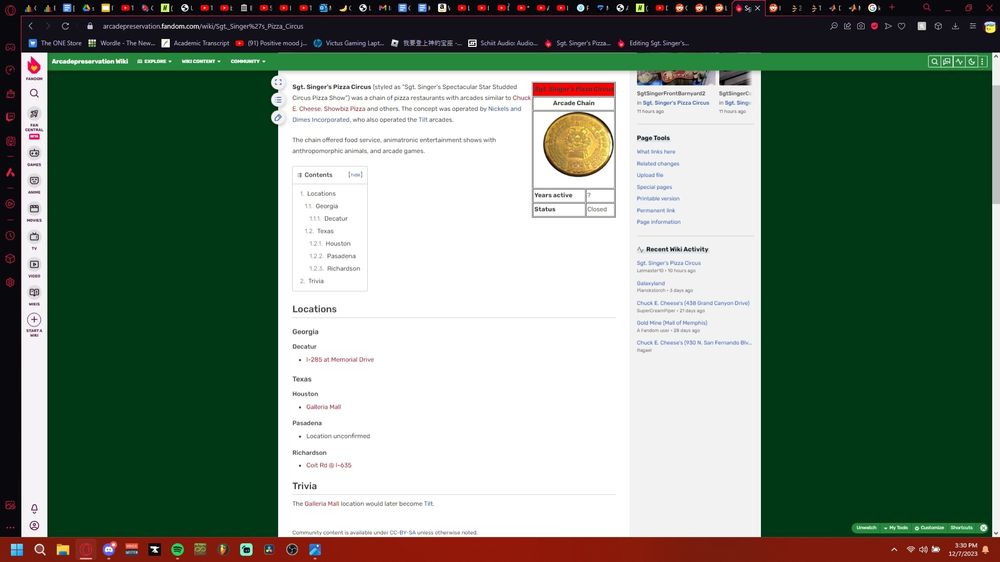
Task: Open the browser downloads icon
Action: (x=955, y=26)
